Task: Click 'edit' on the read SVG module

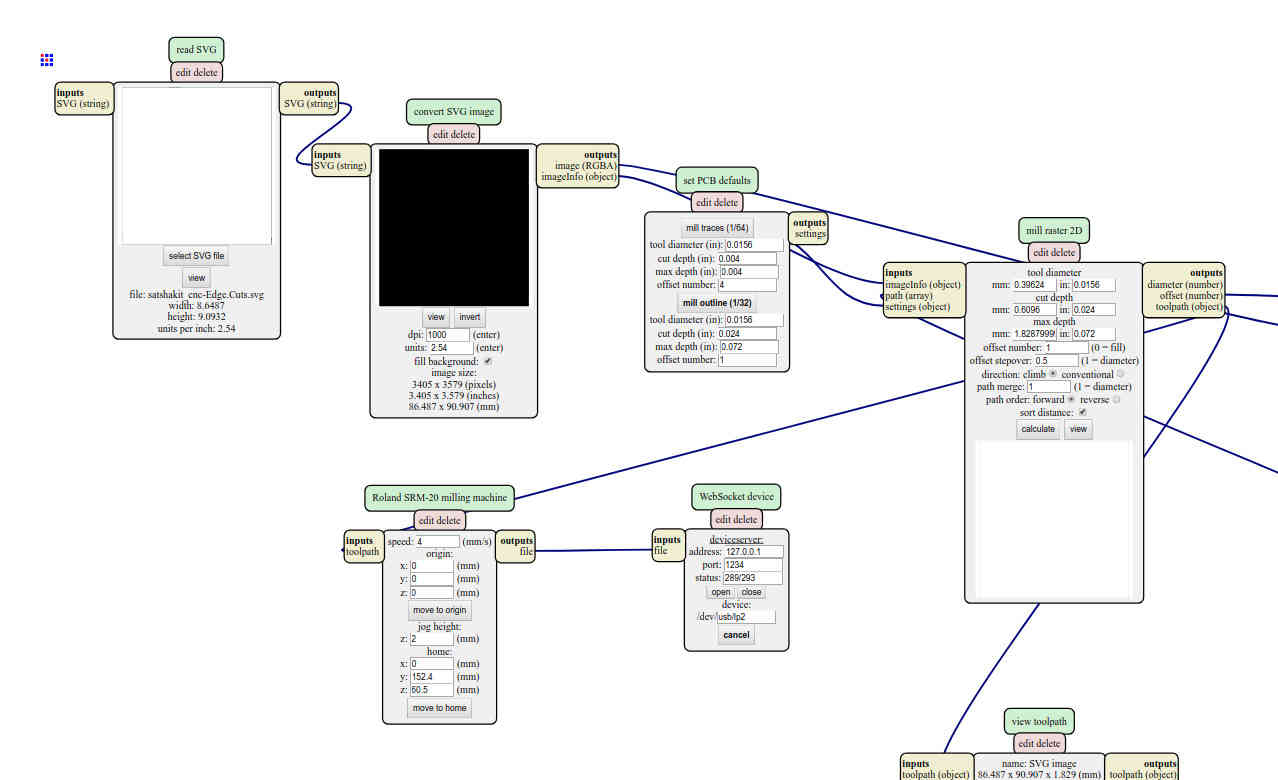Action: pos(184,72)
